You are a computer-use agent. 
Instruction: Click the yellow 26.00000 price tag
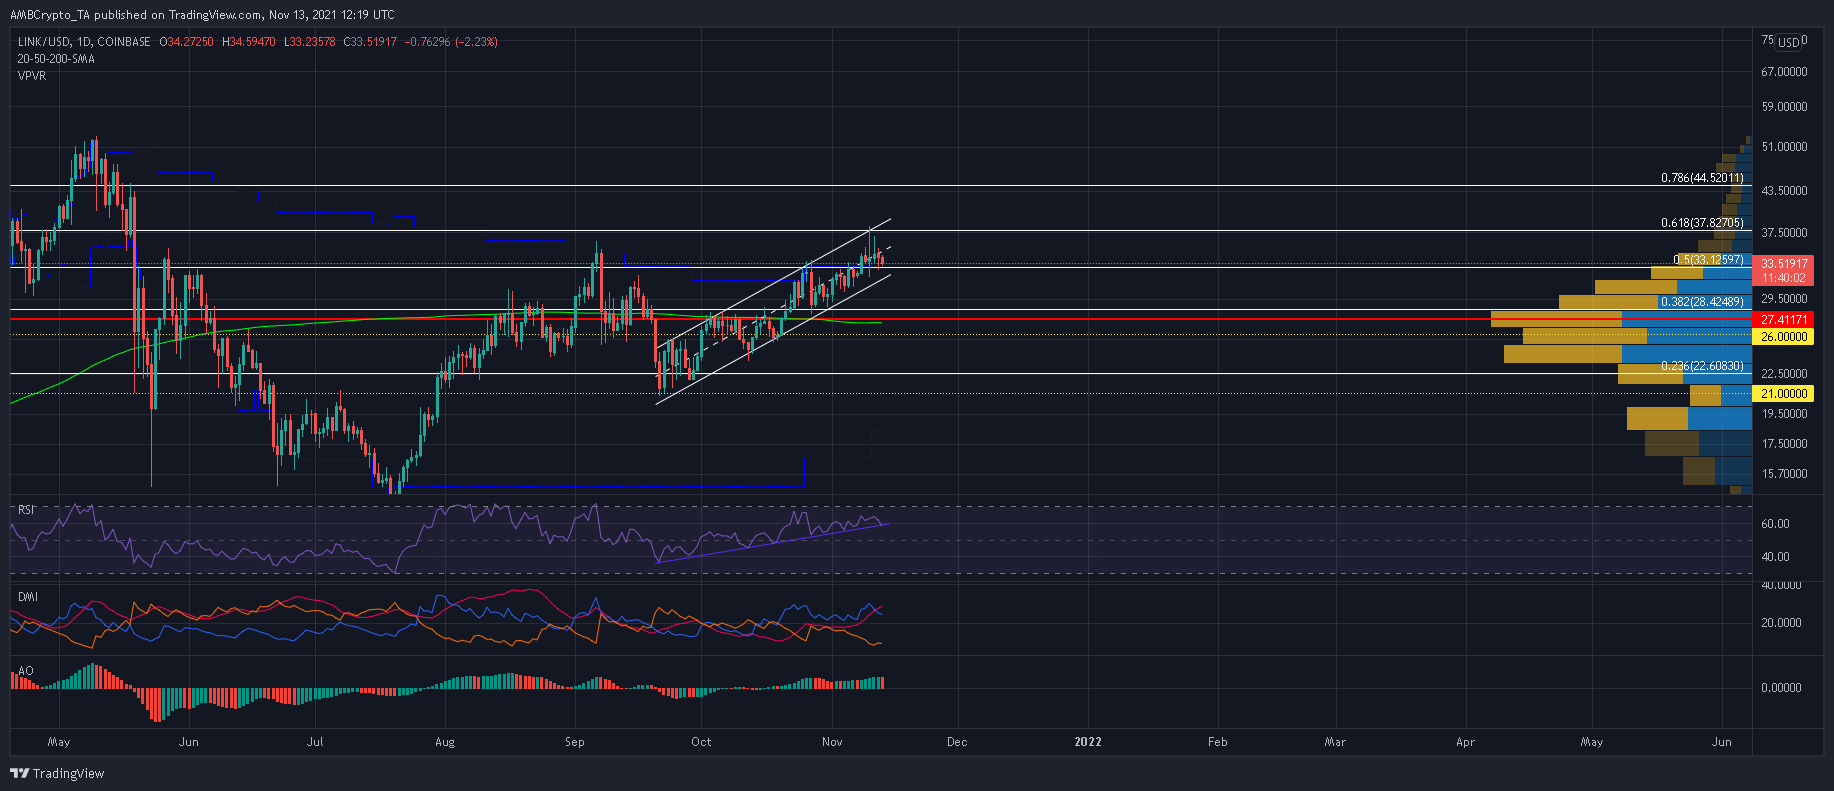[1783, 337]
